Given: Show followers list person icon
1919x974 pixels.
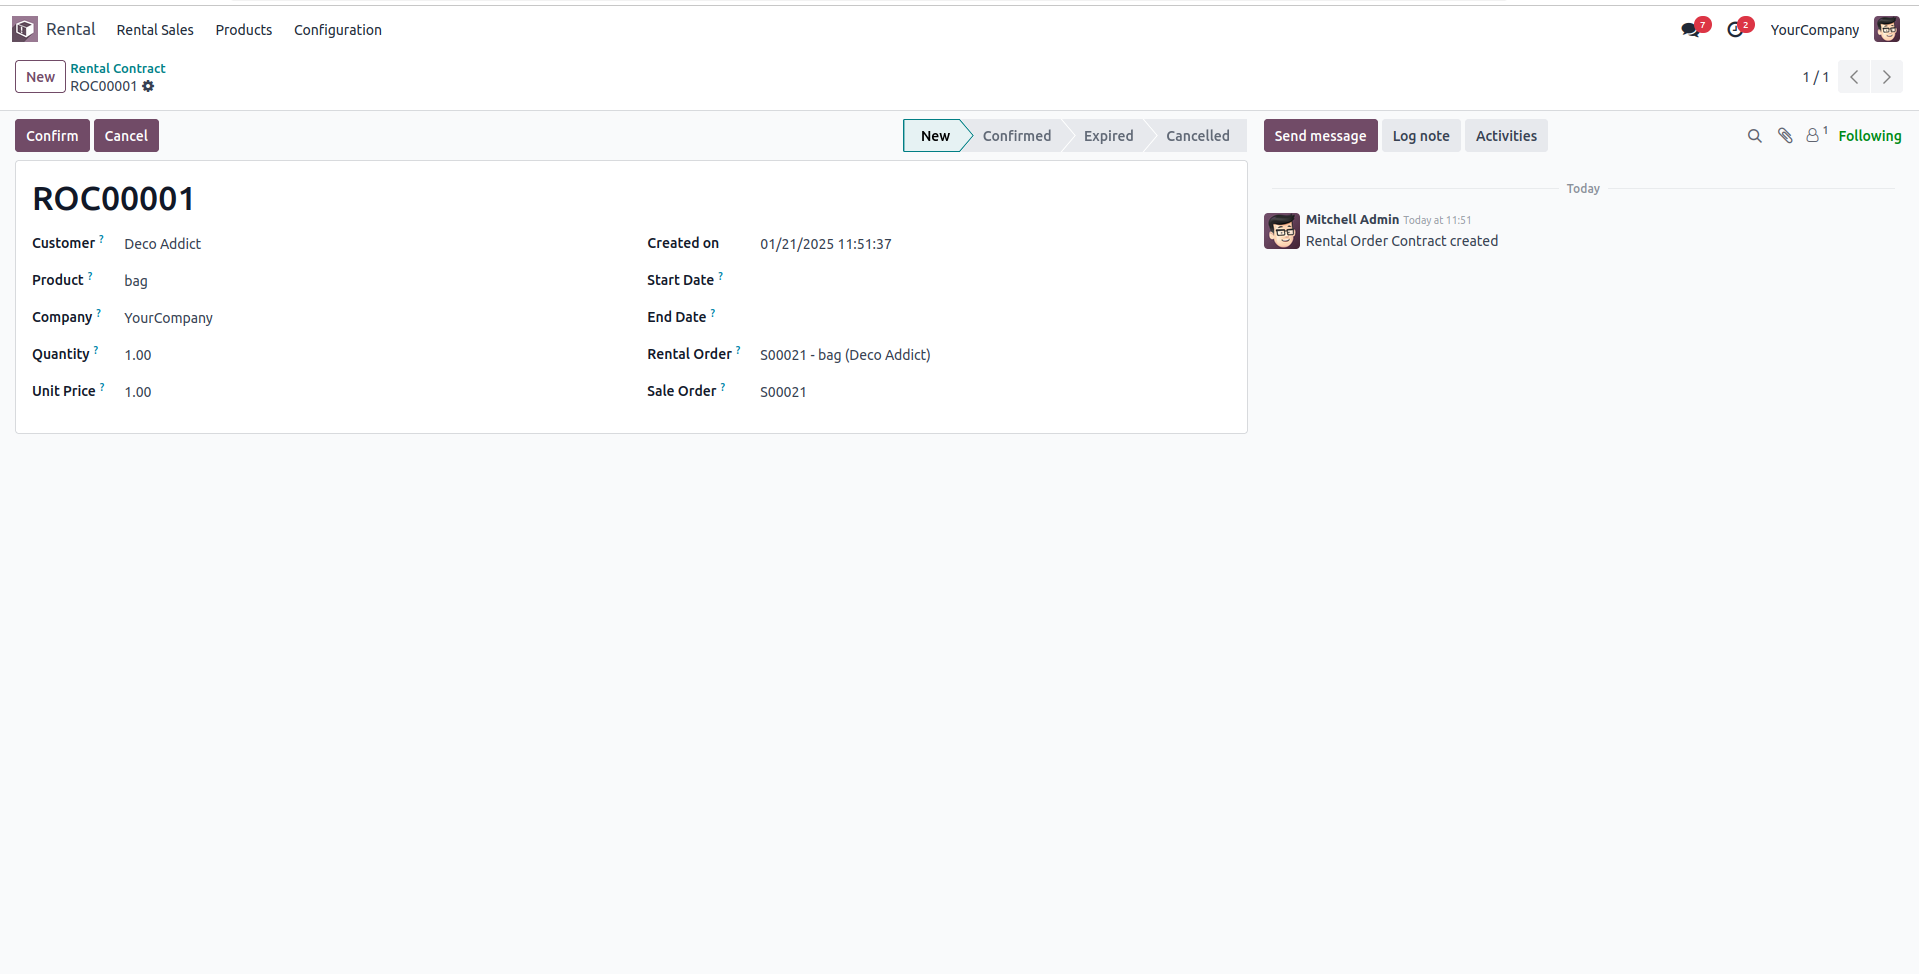Looking at the screenshot, I should click(x=1812, y=136).
